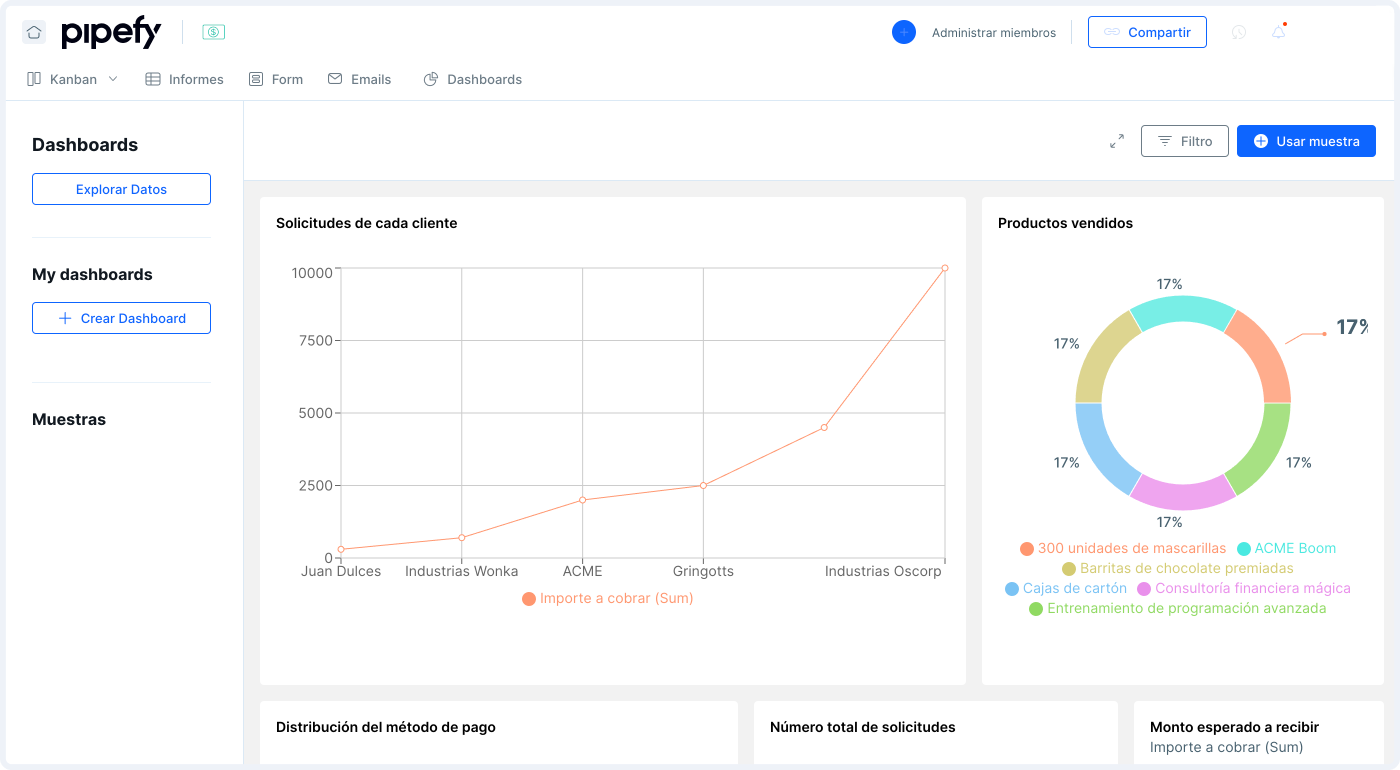
Task: Expand the dashboard to fullscreen
Action: point(1117,141)
